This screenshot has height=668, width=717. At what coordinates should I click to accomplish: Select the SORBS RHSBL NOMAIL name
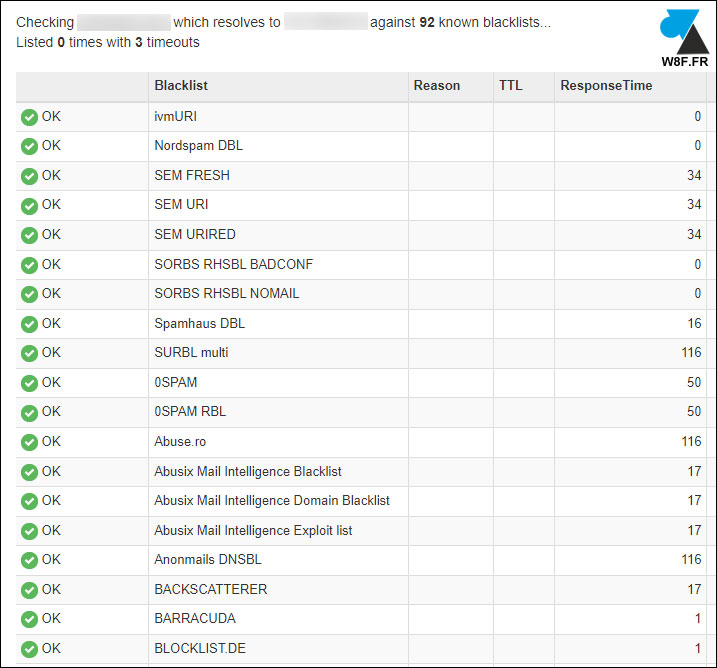(227, 293)
